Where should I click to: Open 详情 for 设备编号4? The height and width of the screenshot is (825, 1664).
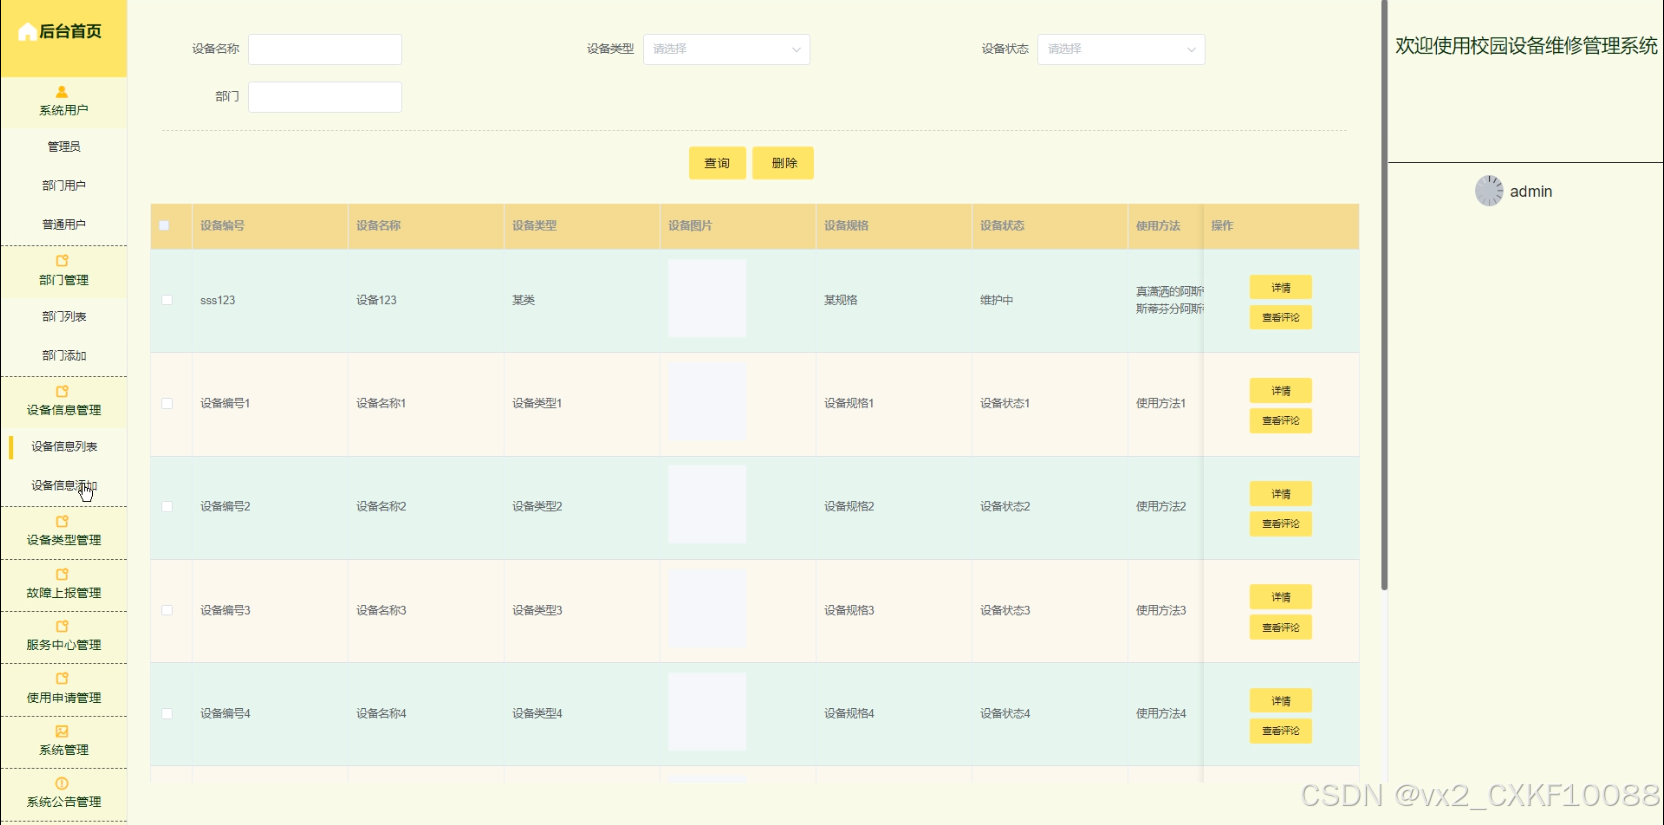(1281, 701)
